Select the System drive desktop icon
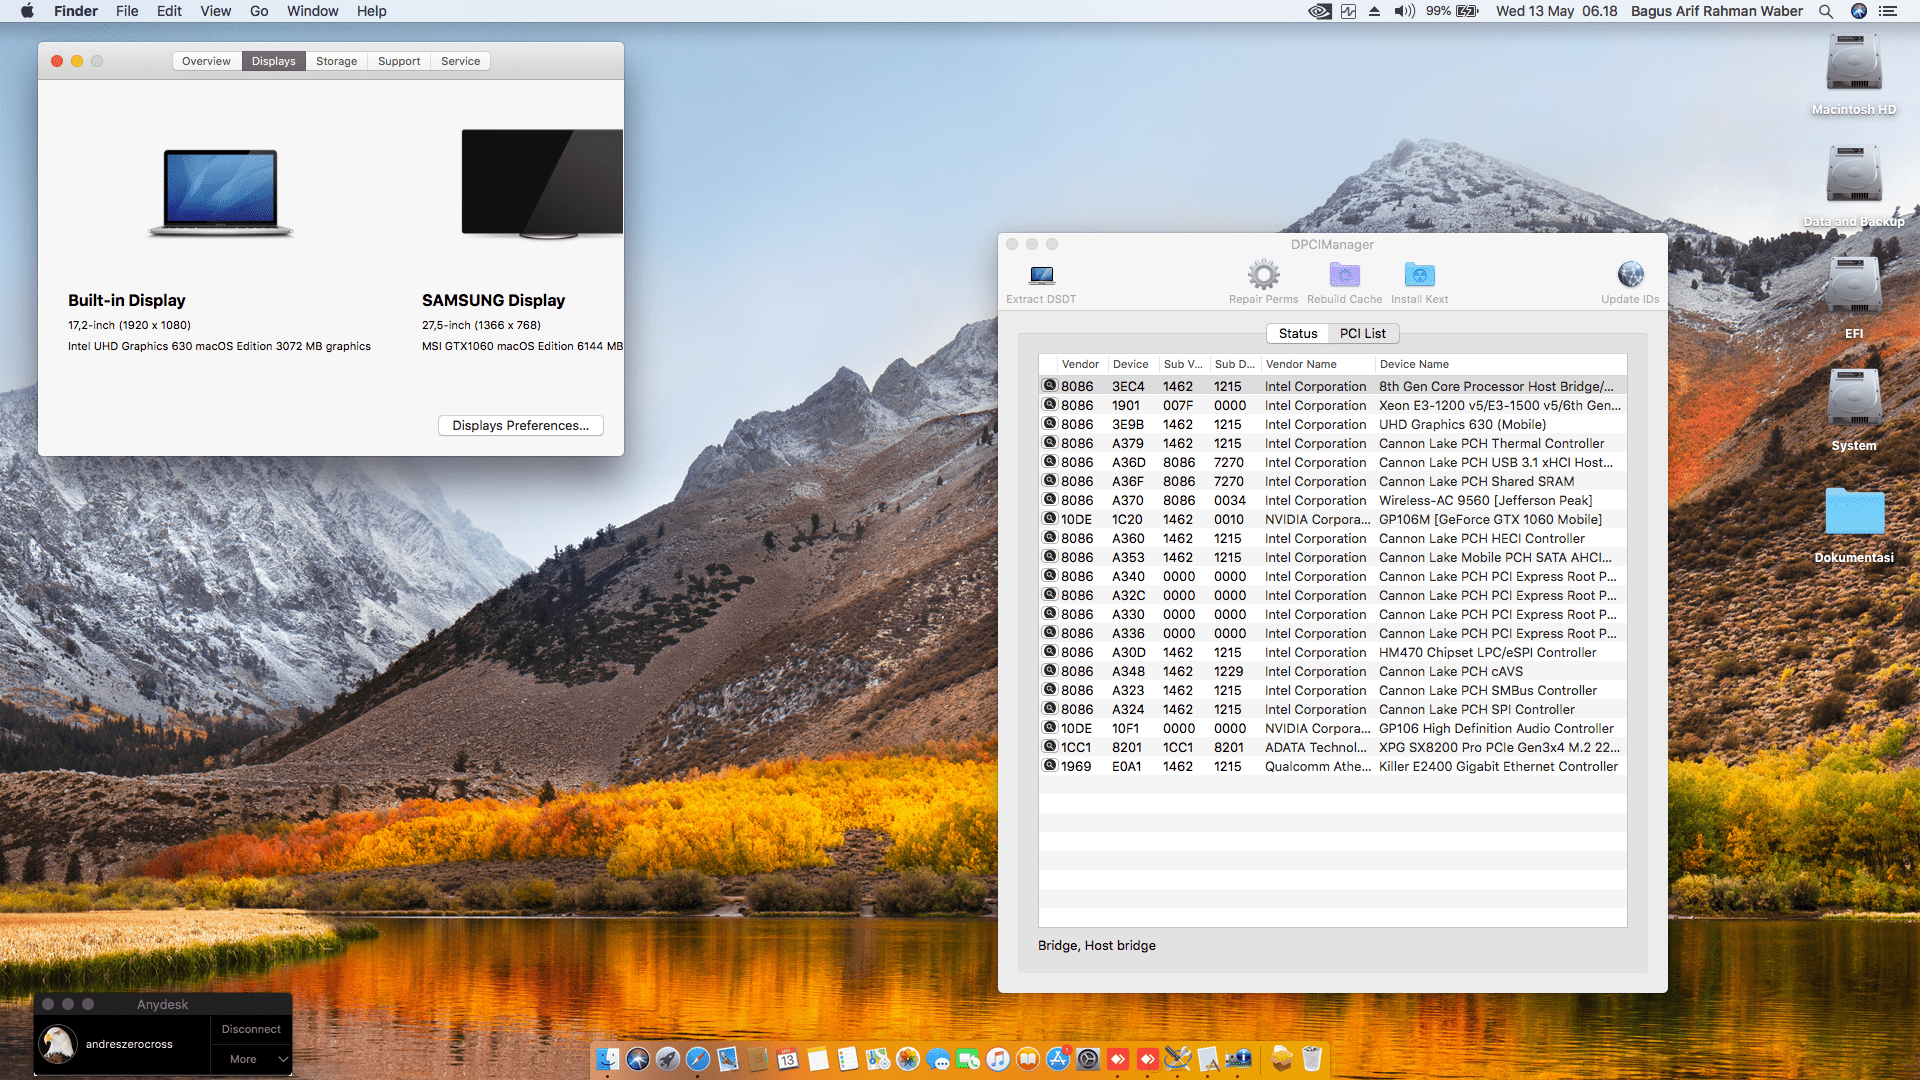Image resolution: width=1920 pixels, height=1080 pixels. (1854, 399)
